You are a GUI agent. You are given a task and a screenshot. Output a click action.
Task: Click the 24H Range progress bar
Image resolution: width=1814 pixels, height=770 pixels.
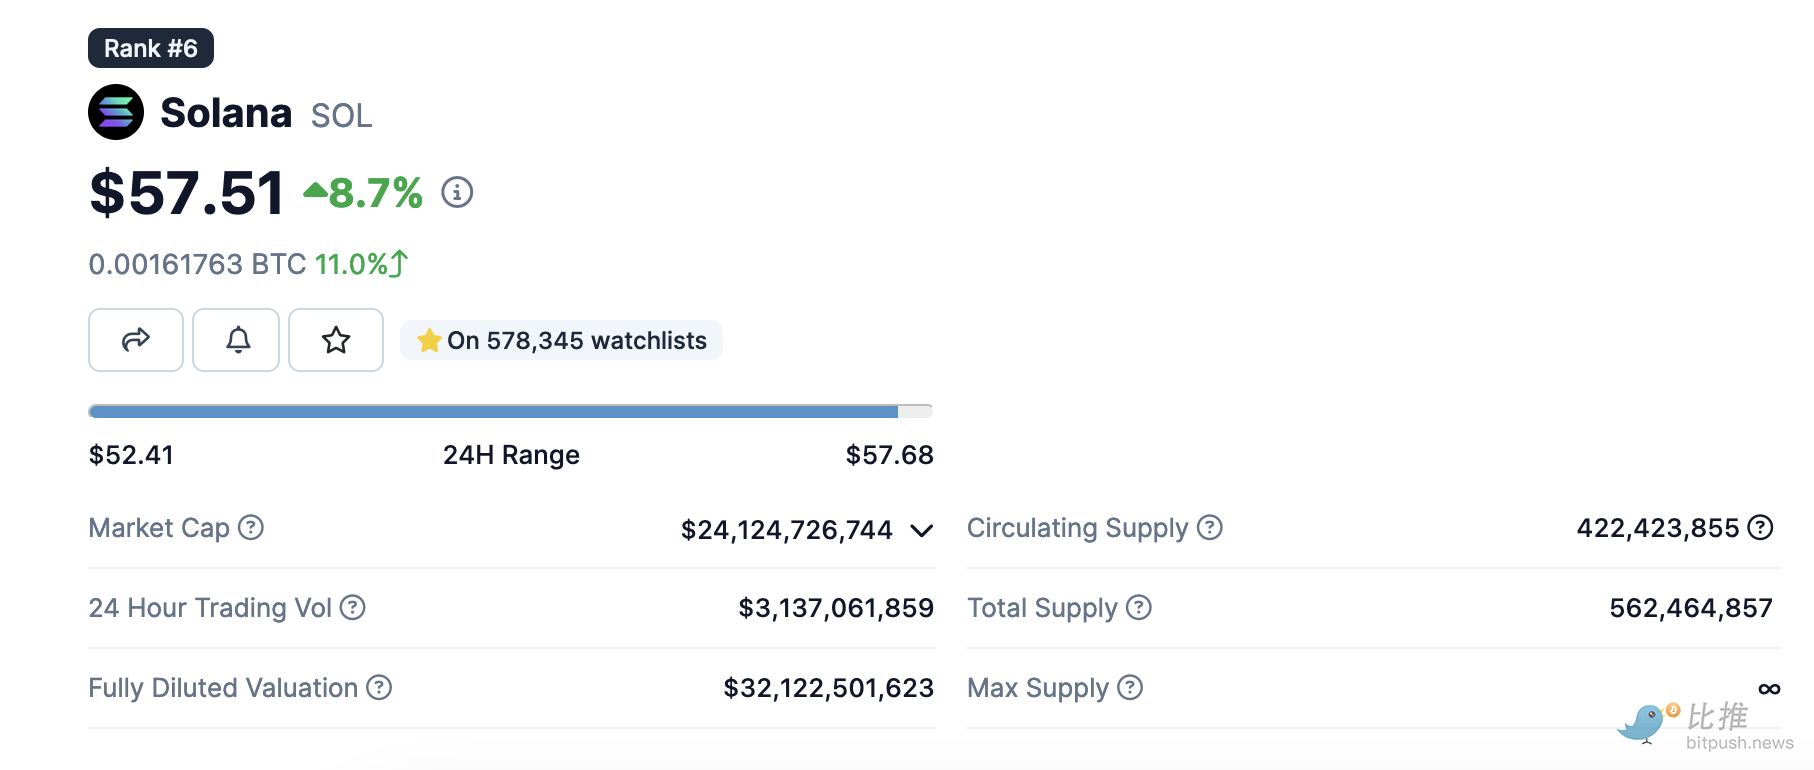click(x=510, y=411)
